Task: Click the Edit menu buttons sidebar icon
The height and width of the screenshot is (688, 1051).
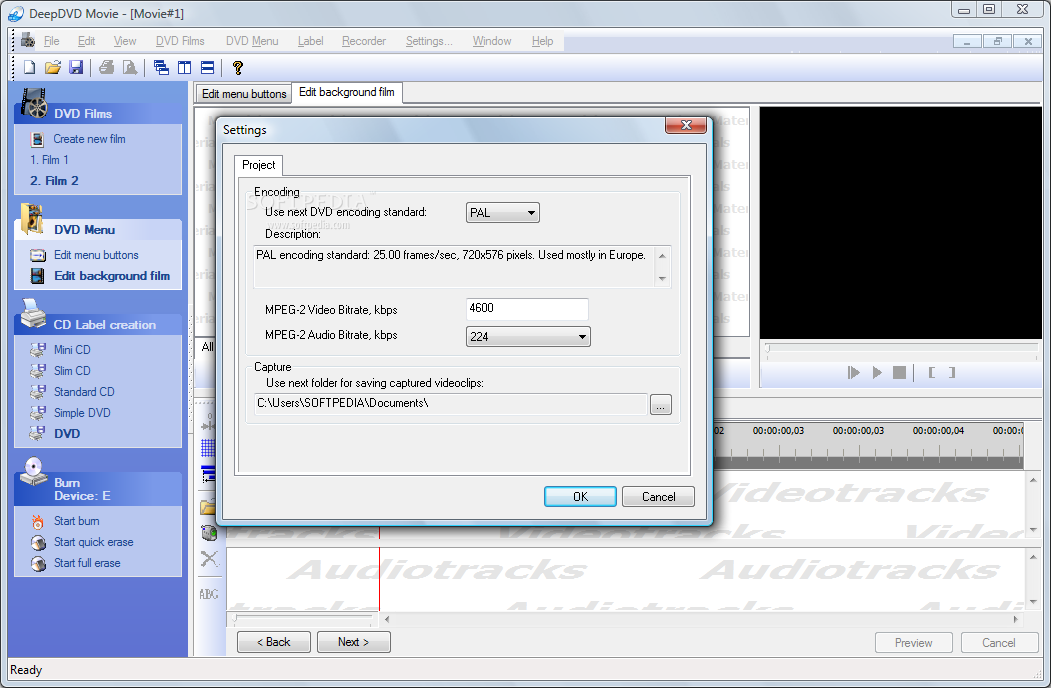Action: pyautogui.click(x=38, y=255)
